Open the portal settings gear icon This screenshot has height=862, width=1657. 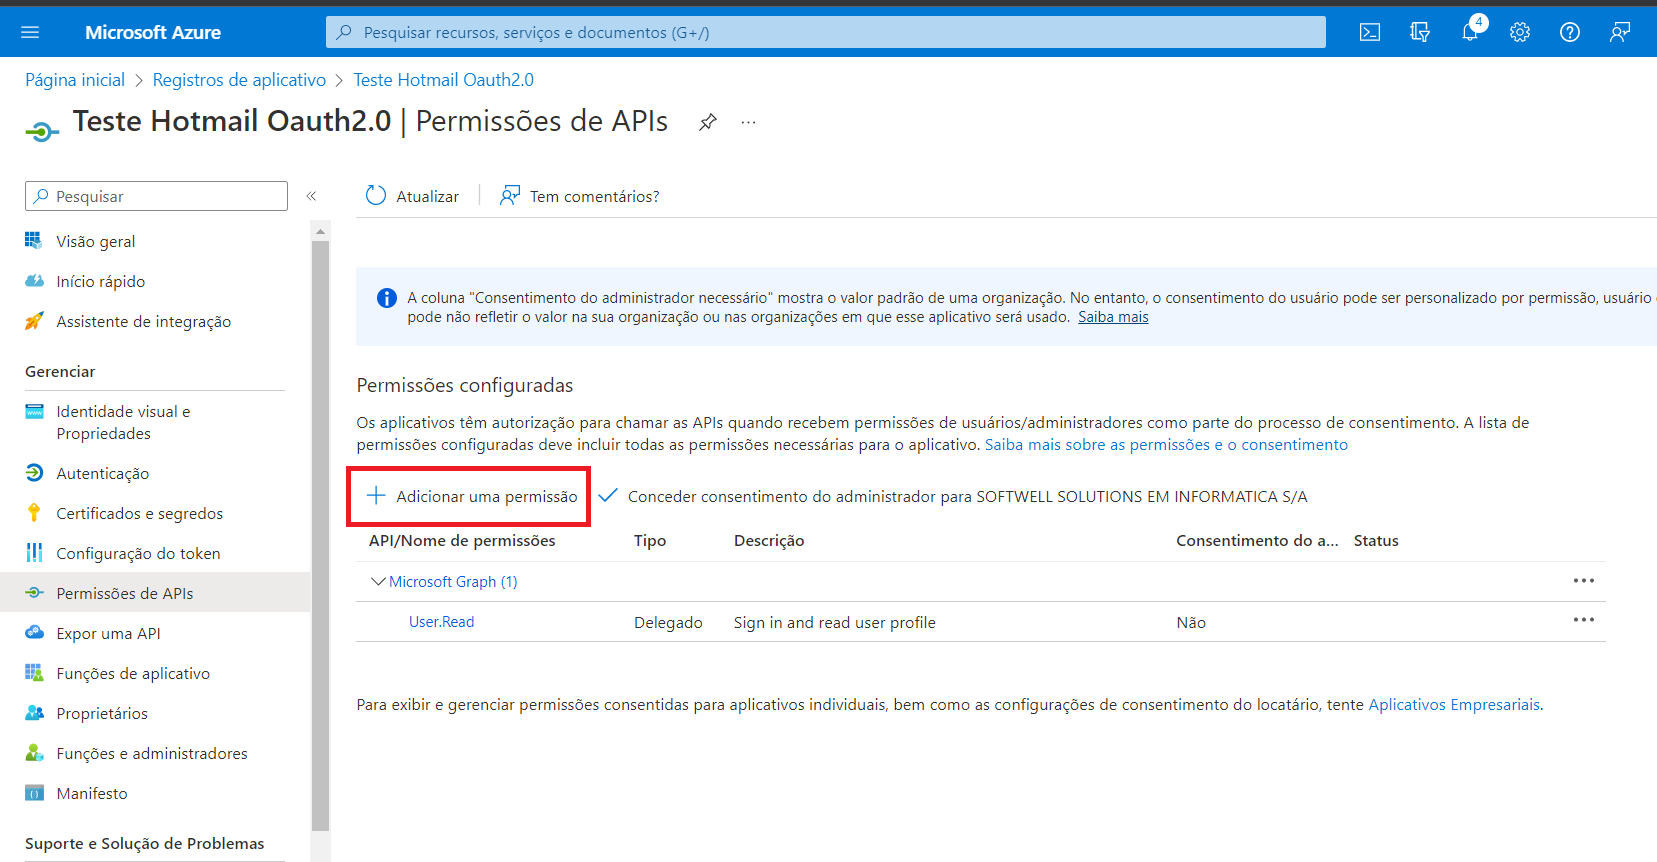click(1520, 32)
